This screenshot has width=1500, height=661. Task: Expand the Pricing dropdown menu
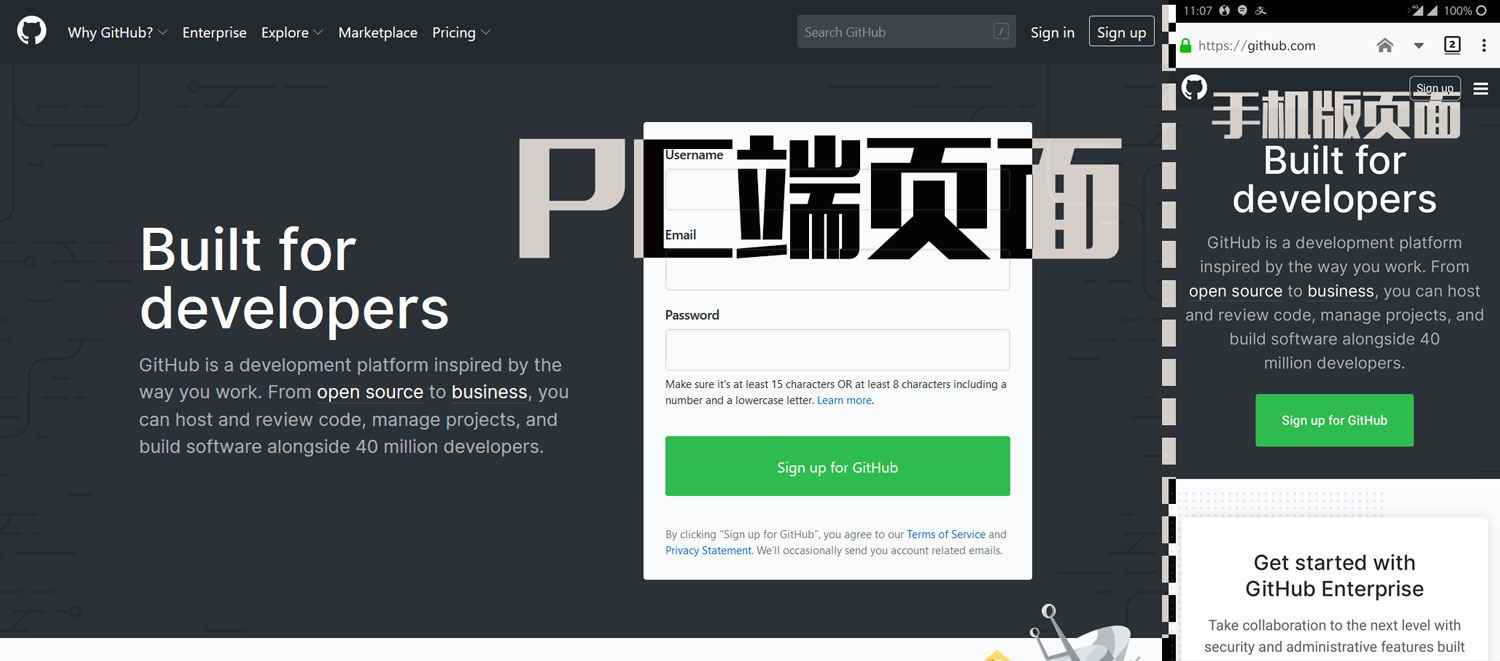click(461, 32)
